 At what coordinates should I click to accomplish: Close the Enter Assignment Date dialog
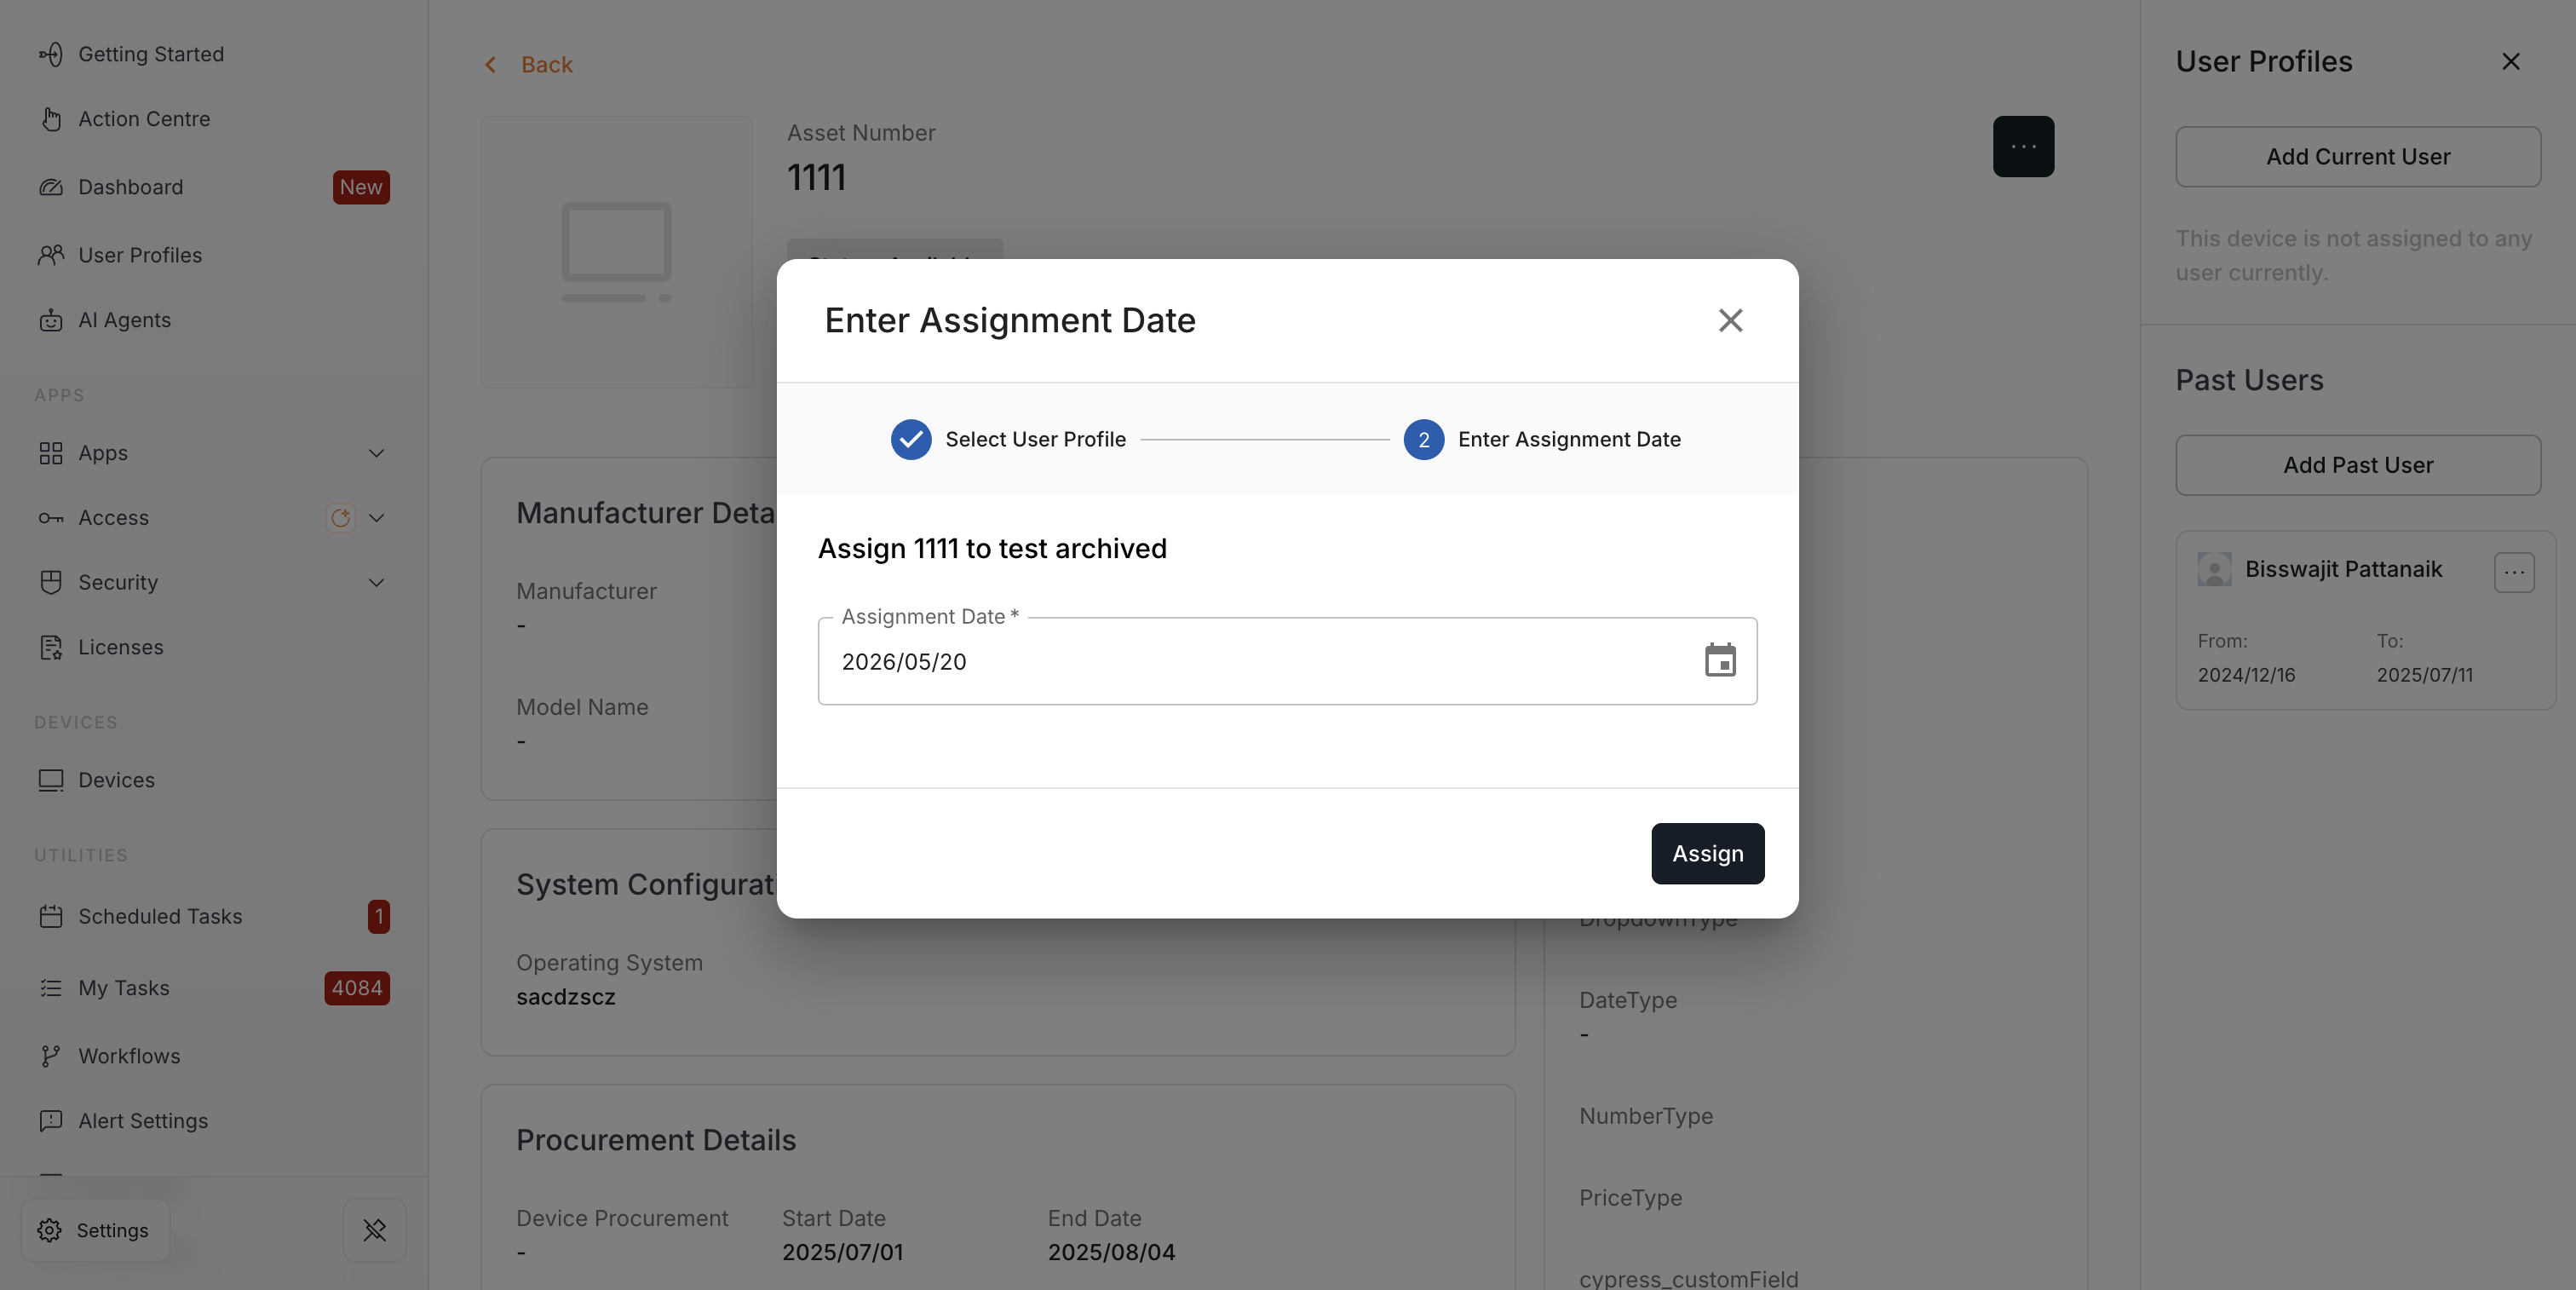tap(1730, 320)
